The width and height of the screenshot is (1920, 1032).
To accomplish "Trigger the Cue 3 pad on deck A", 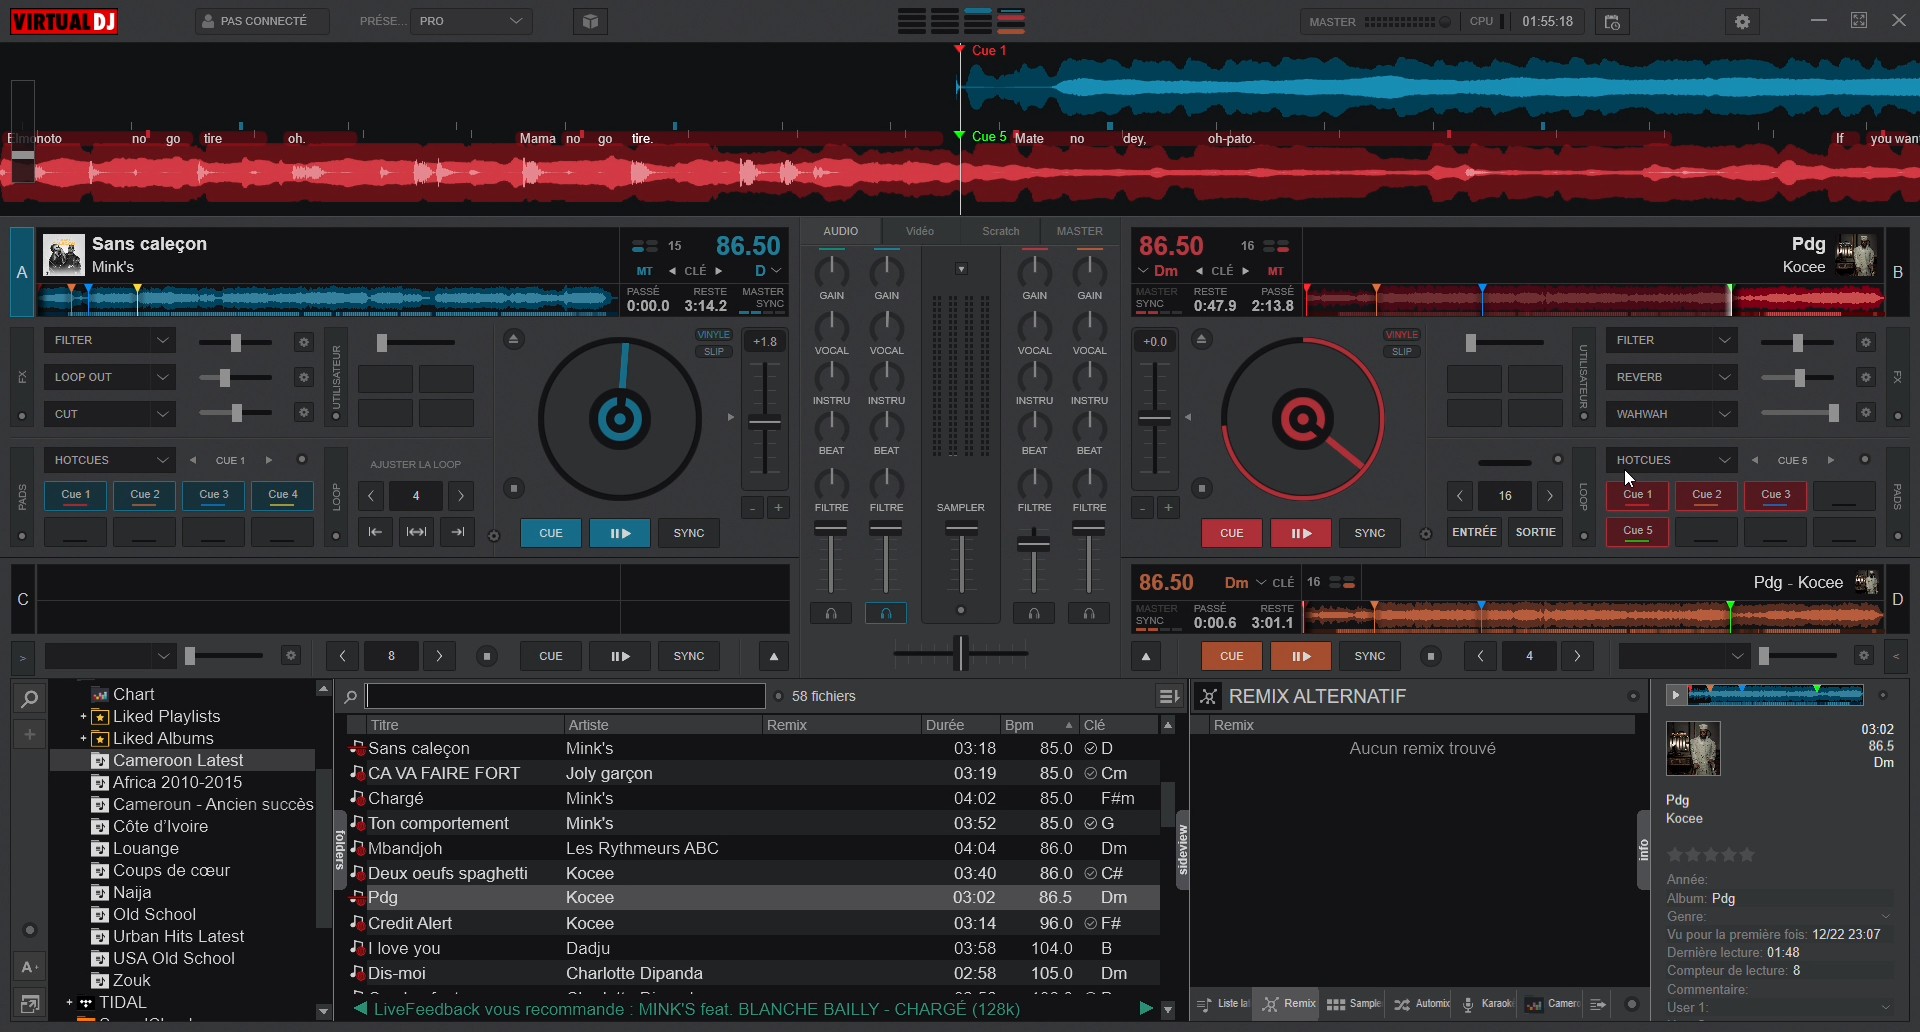I will point(214,496).
